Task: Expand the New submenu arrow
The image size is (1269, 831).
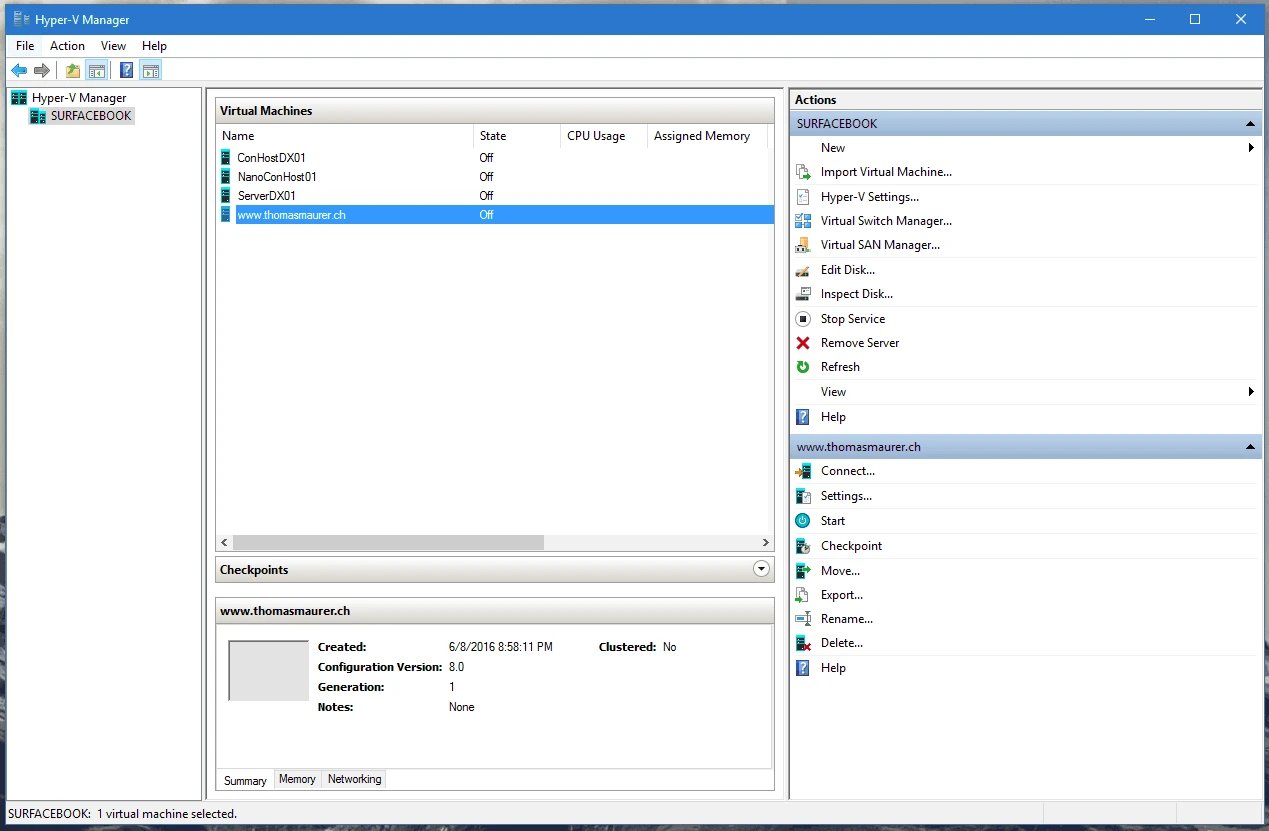Action: [1251, 148]
